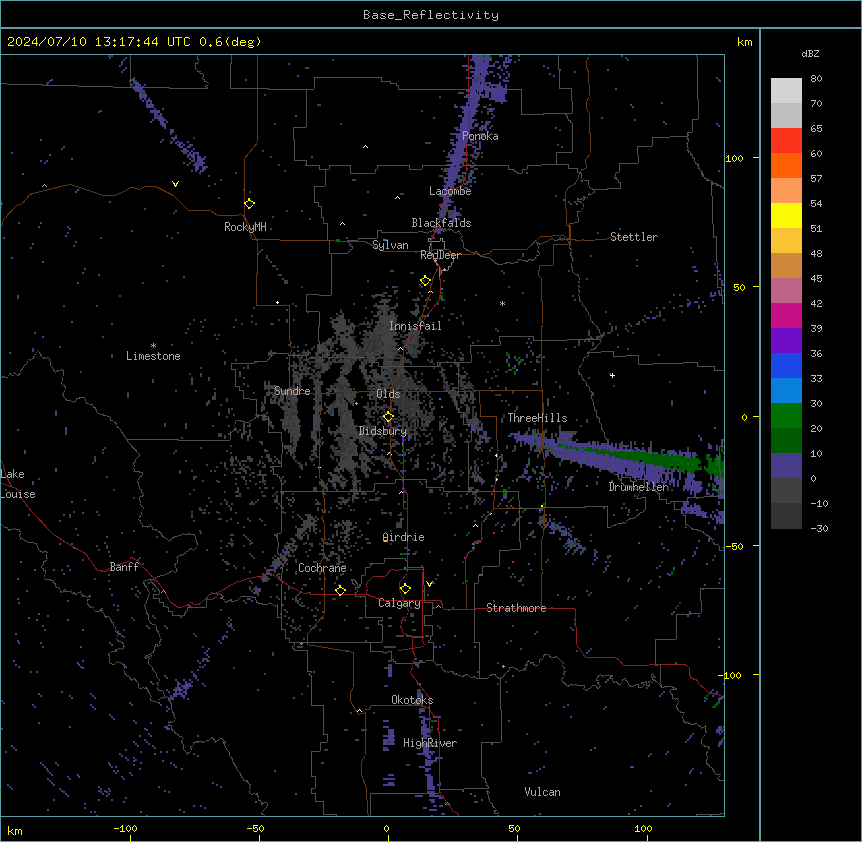Click the yellow diamond marker south of RedDeer
This screenshot has height=842, width=862.
(x=426, y=281)
